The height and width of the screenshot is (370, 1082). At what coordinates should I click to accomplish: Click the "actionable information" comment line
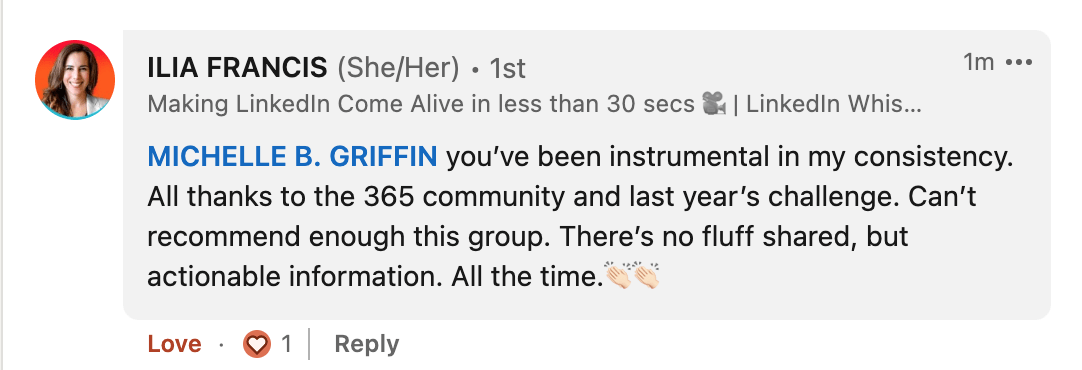coord(296,277)
